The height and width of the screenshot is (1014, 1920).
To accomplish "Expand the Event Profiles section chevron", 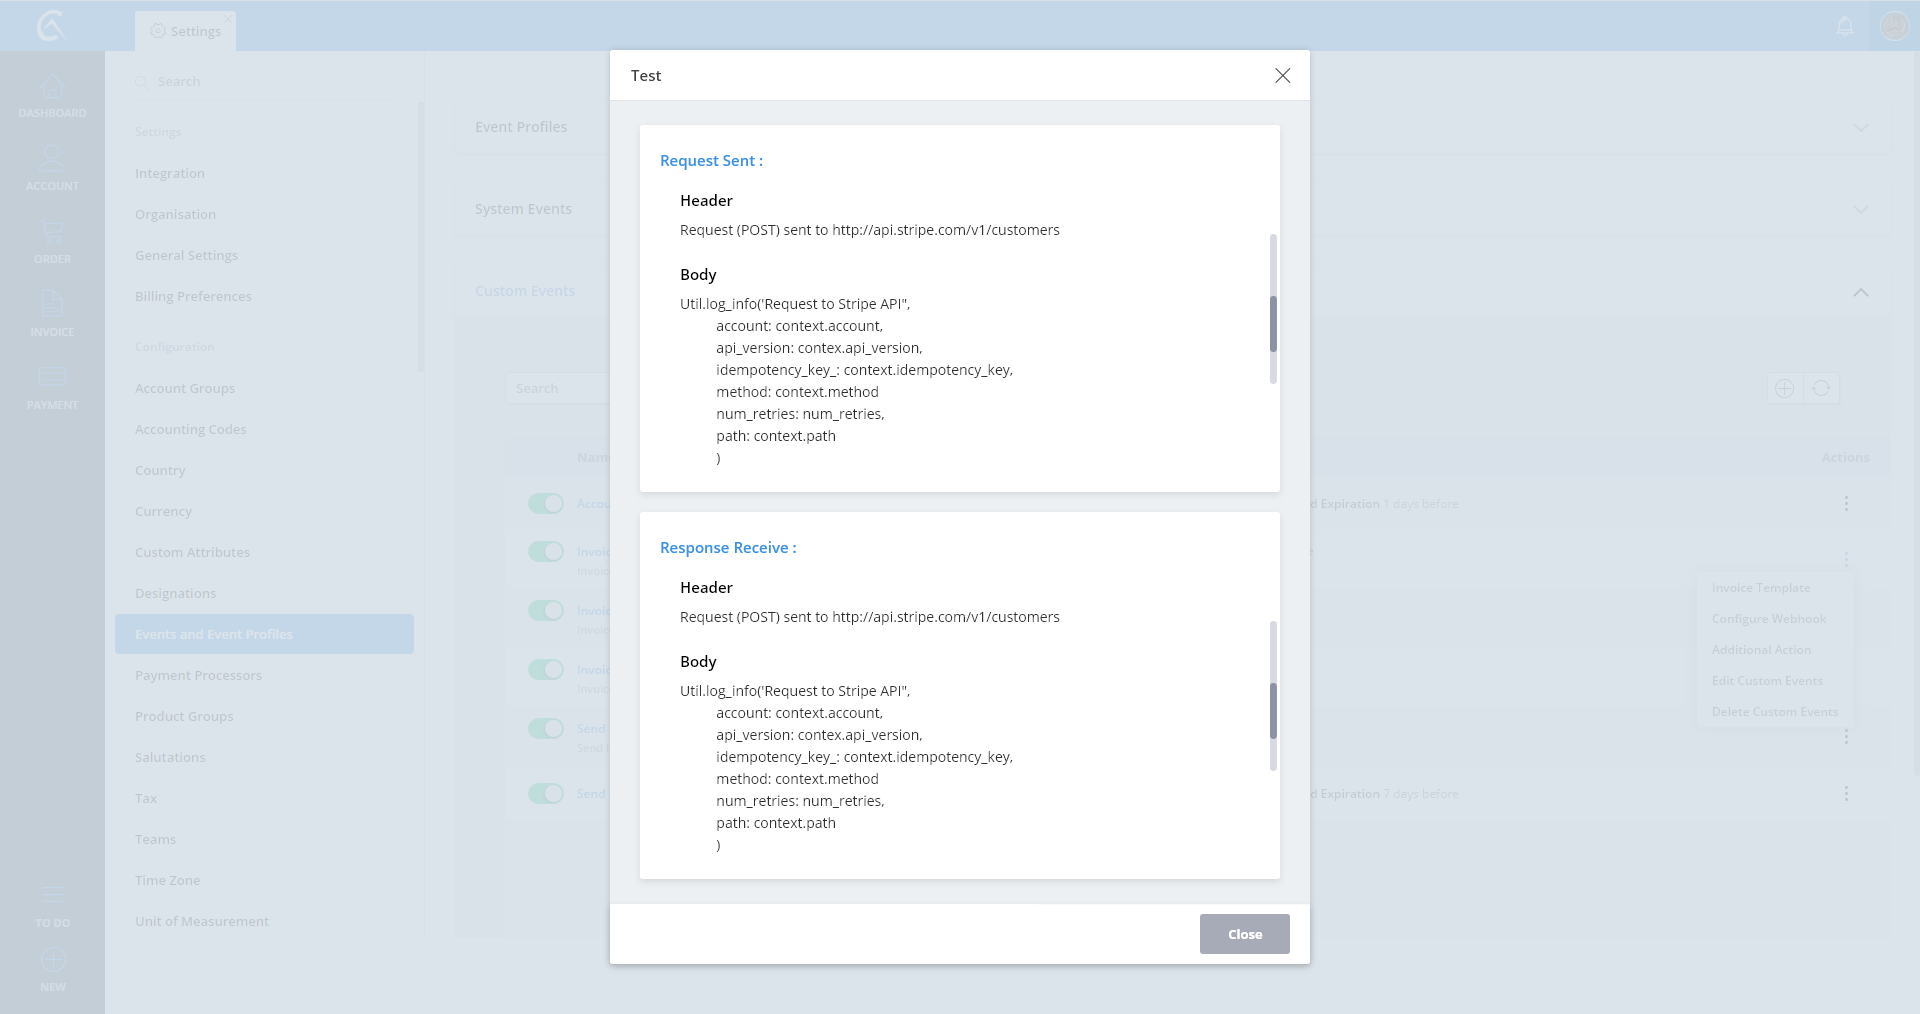I will (1860, 127).
